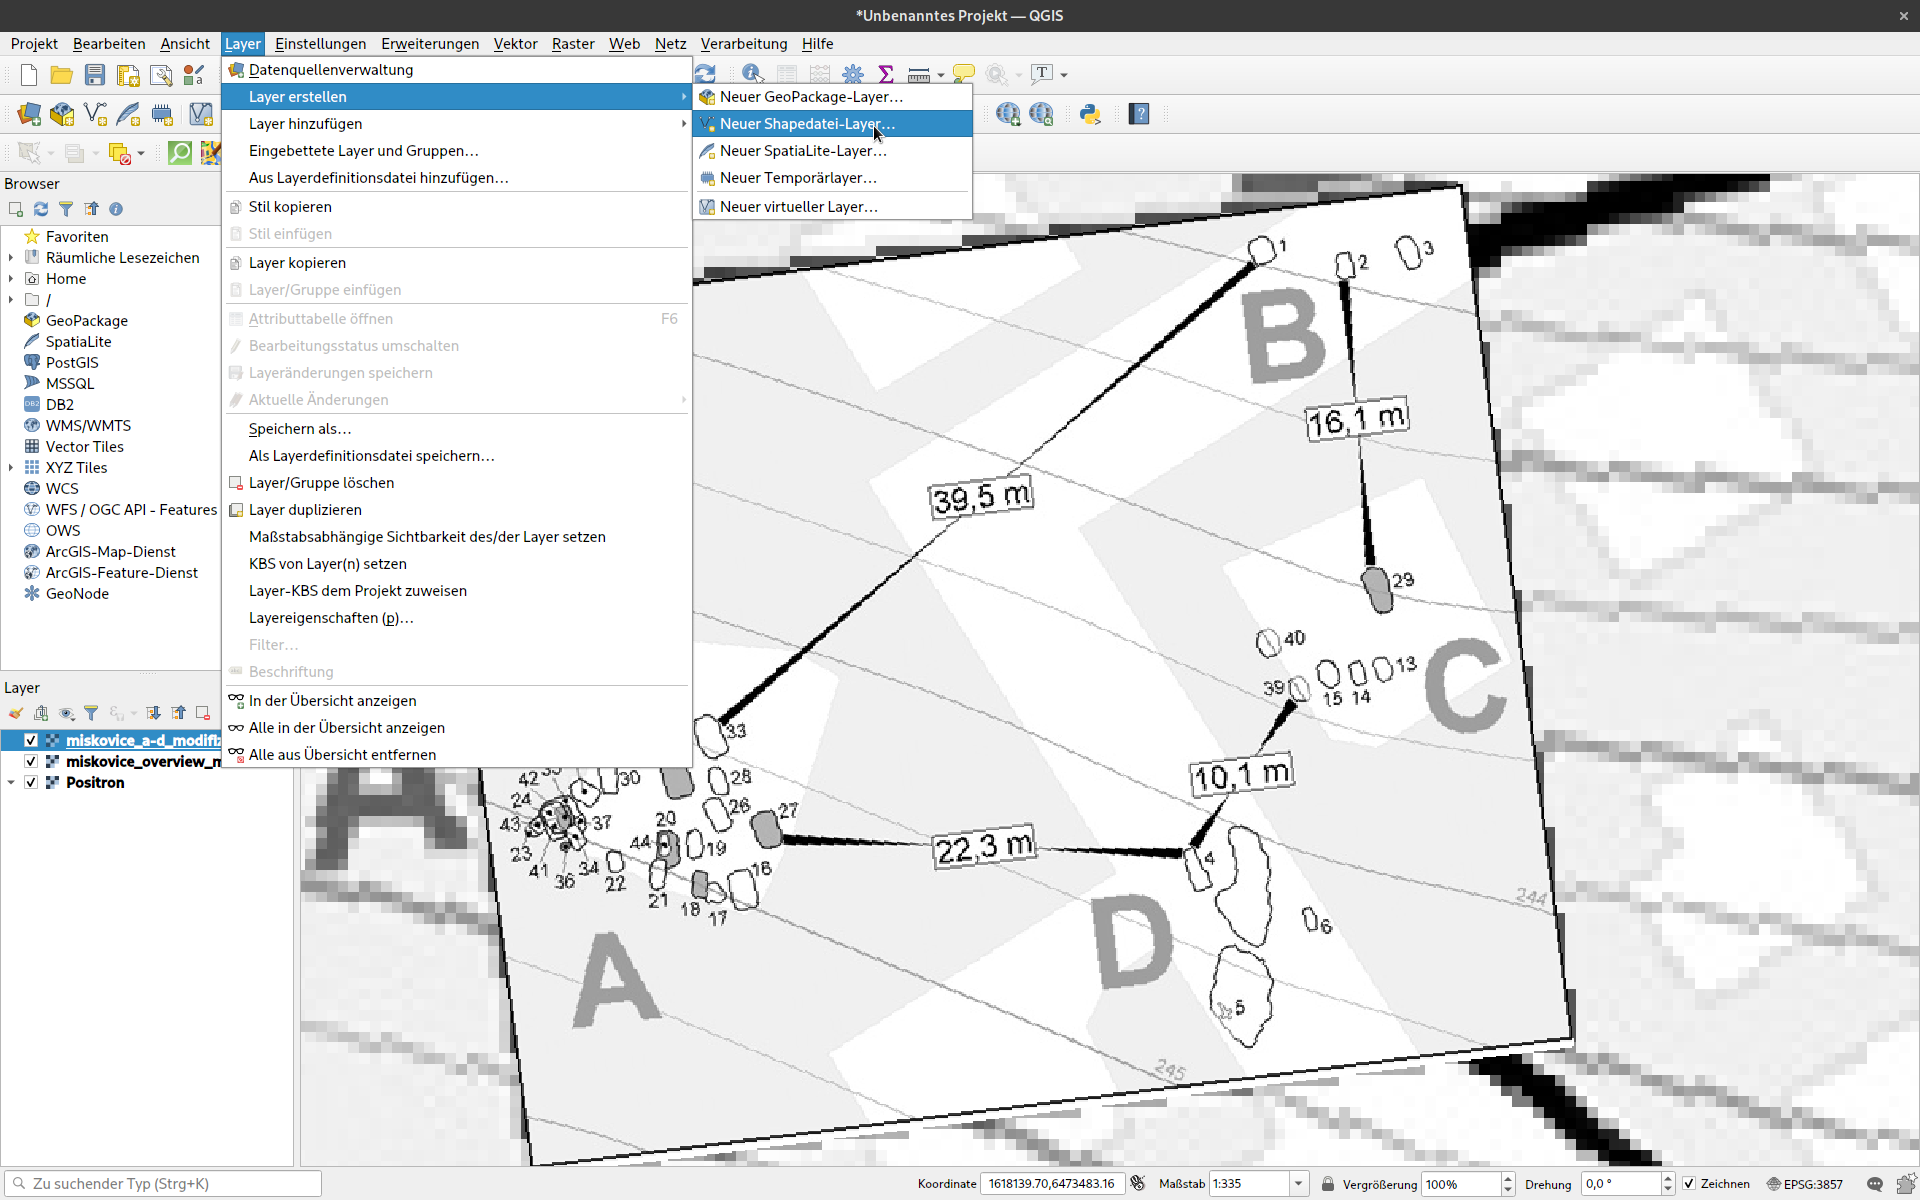Expand the XYZ Tiles node
The height and width of the screenshot is (1200, 1920).
pos(11,468)
